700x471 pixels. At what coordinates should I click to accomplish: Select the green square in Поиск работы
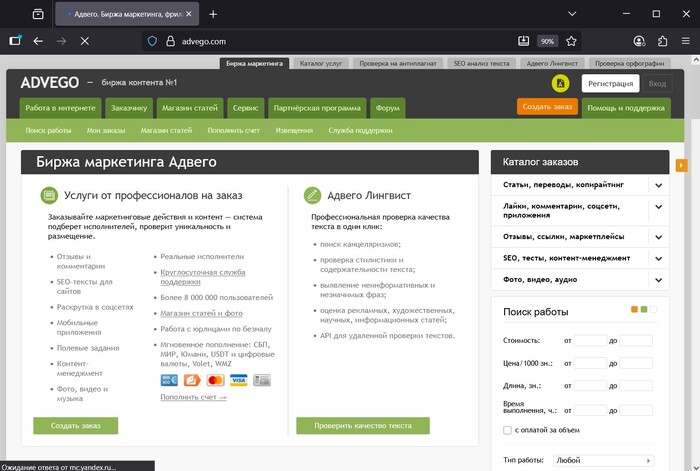pos(644,309)
